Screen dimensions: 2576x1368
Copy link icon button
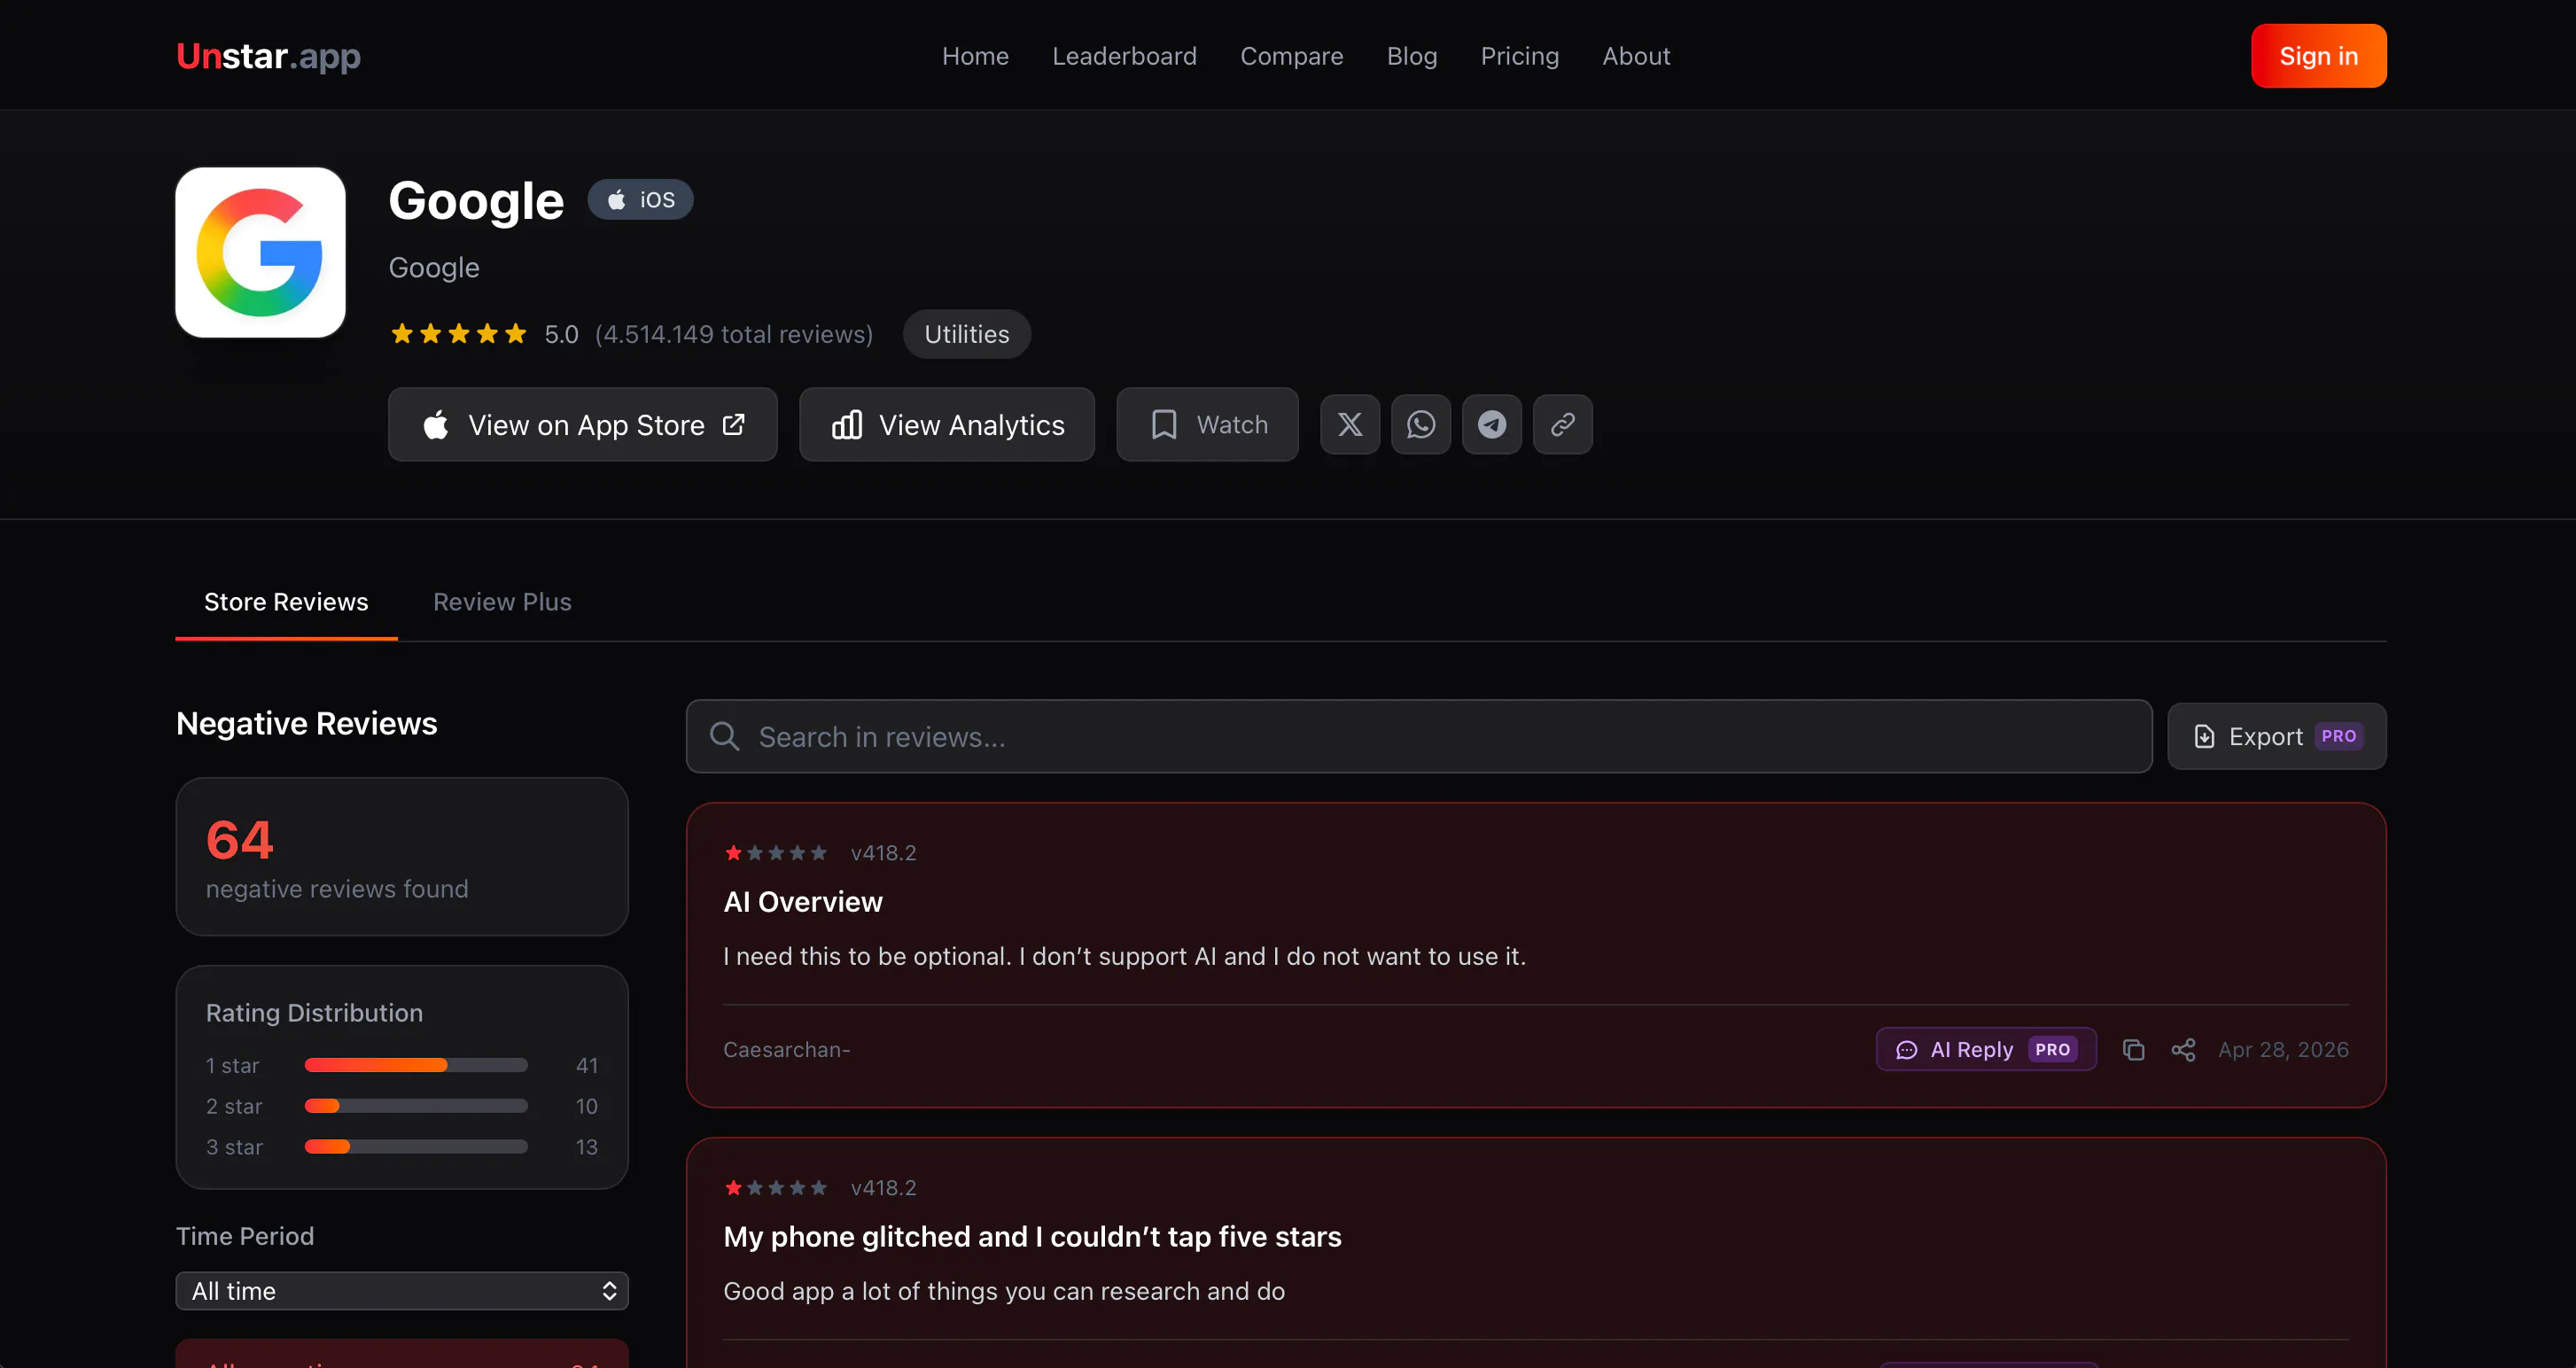coord(1563,424)
